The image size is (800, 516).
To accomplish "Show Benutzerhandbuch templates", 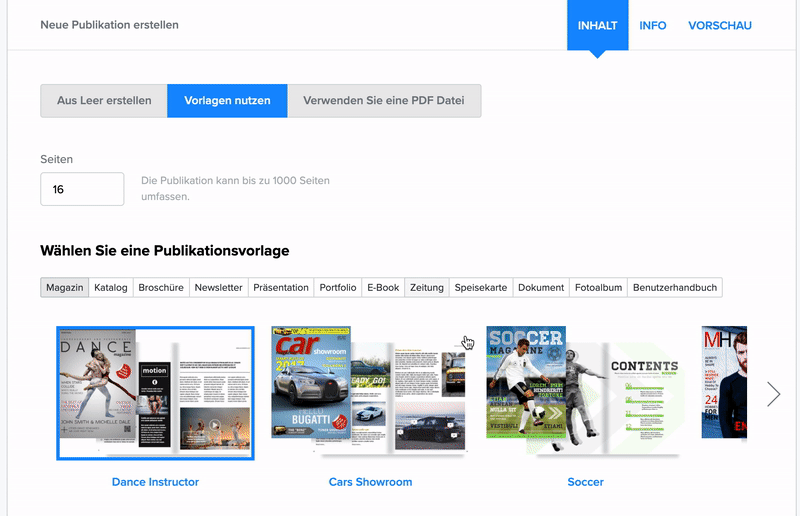I will pos(675,288).
